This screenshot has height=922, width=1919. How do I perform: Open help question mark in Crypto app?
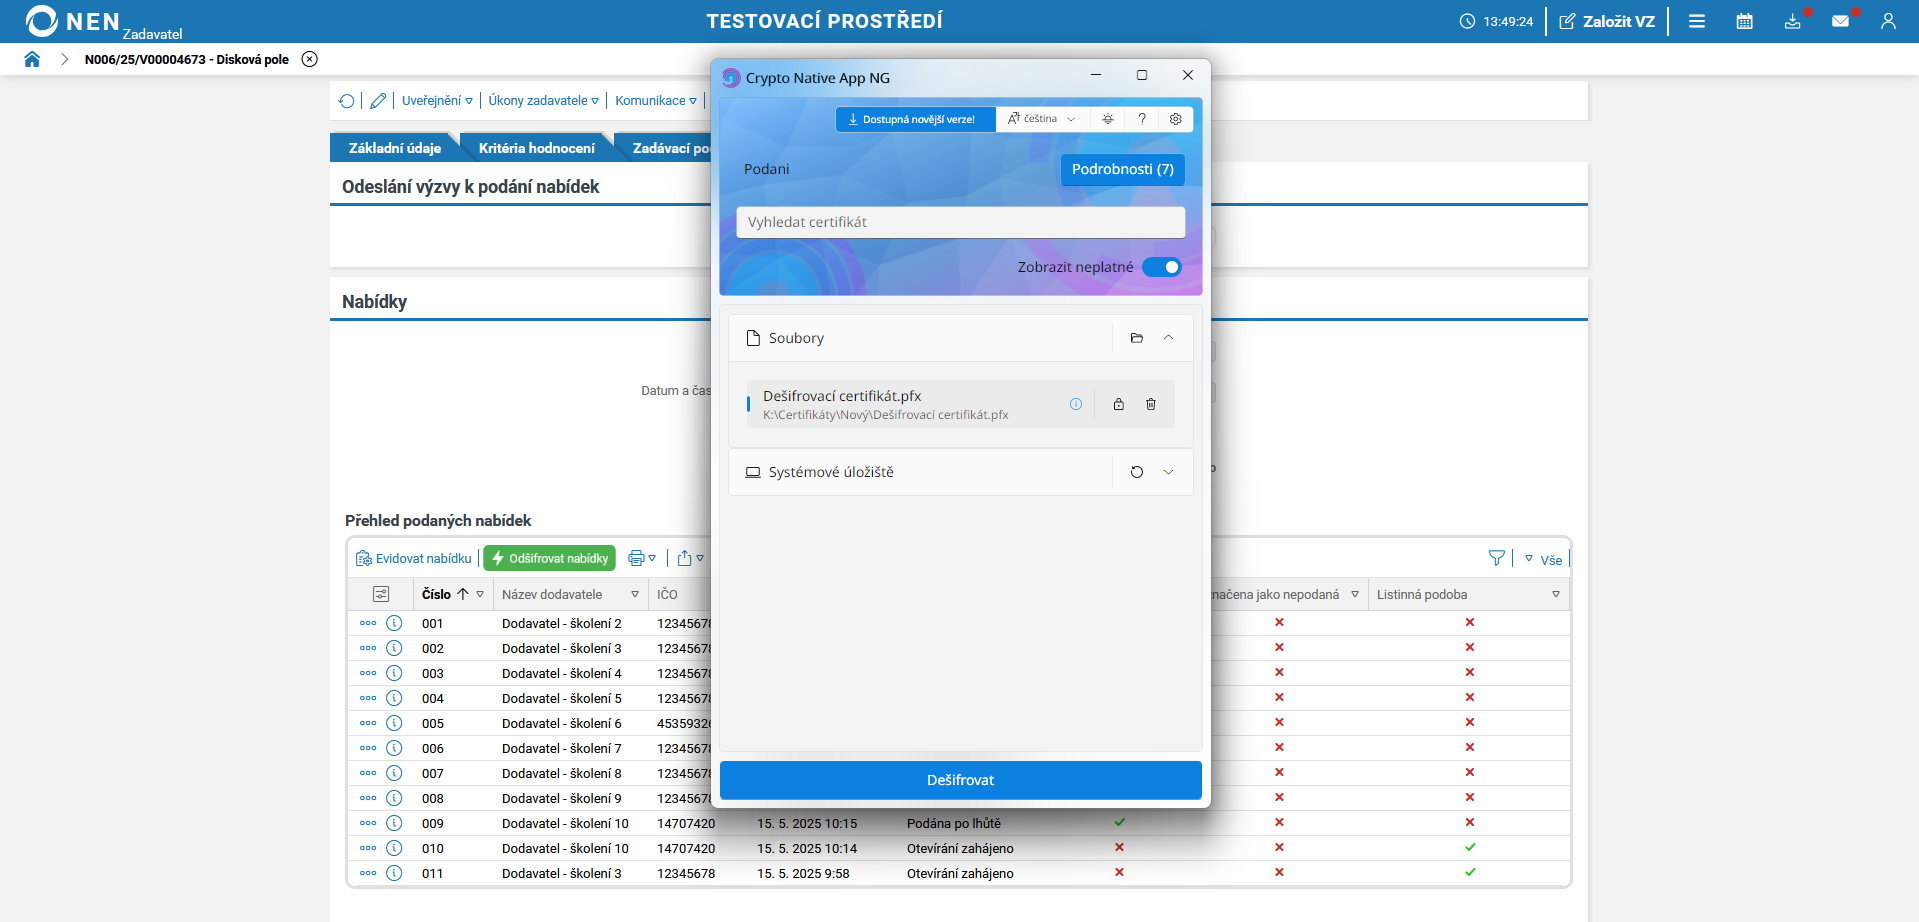click(x=1142, y=119)
